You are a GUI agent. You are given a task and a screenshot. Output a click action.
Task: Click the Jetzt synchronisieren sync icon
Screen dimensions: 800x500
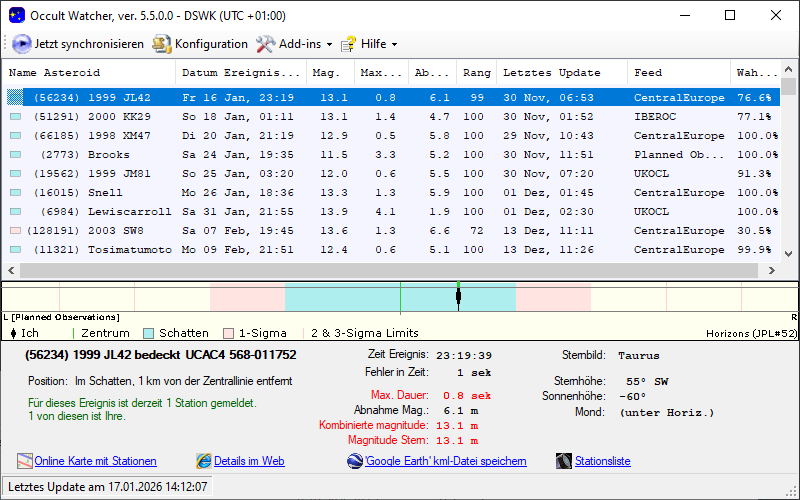tap(22, 44)
